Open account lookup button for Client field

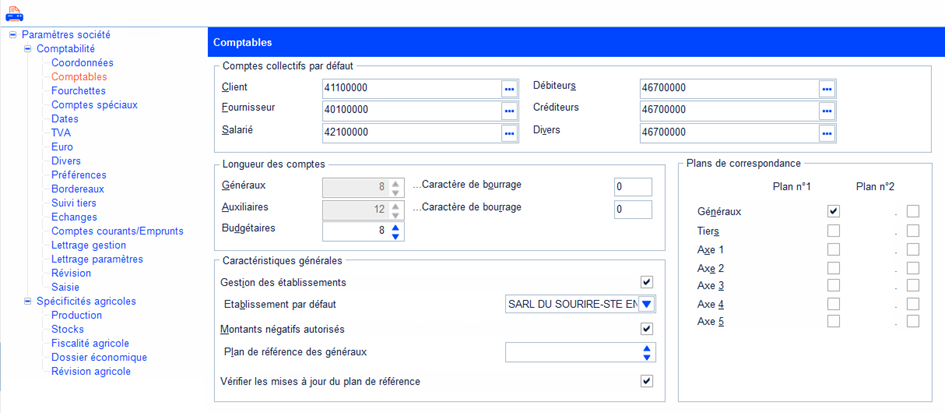(x=509, y=88)
